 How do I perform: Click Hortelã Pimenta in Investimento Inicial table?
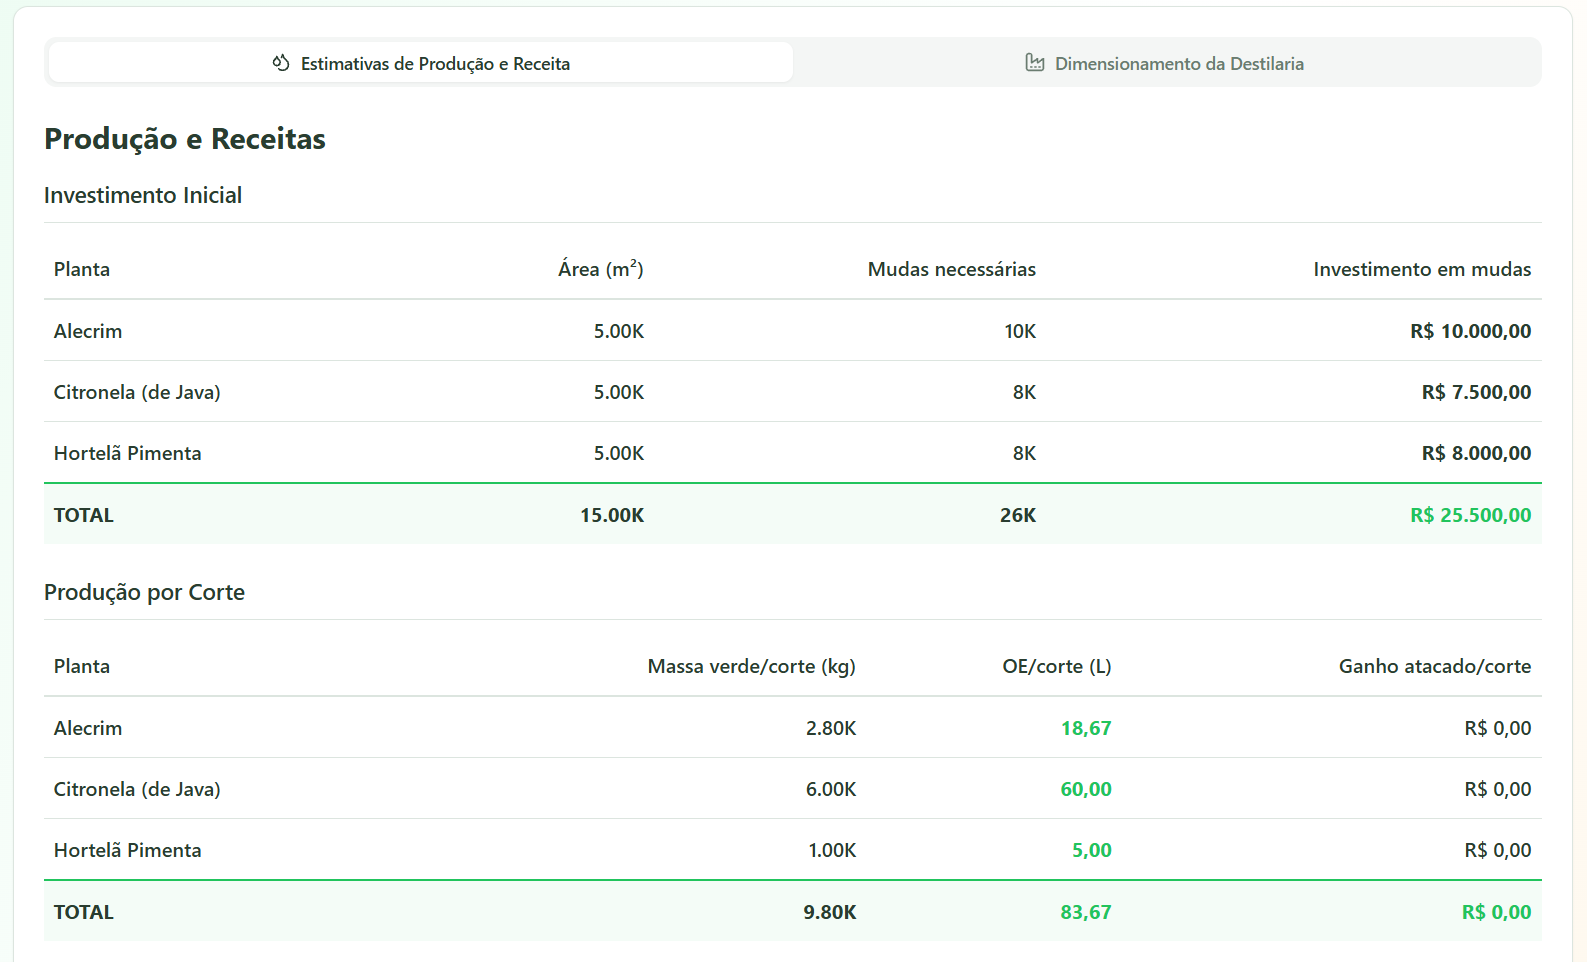[128, 453]
